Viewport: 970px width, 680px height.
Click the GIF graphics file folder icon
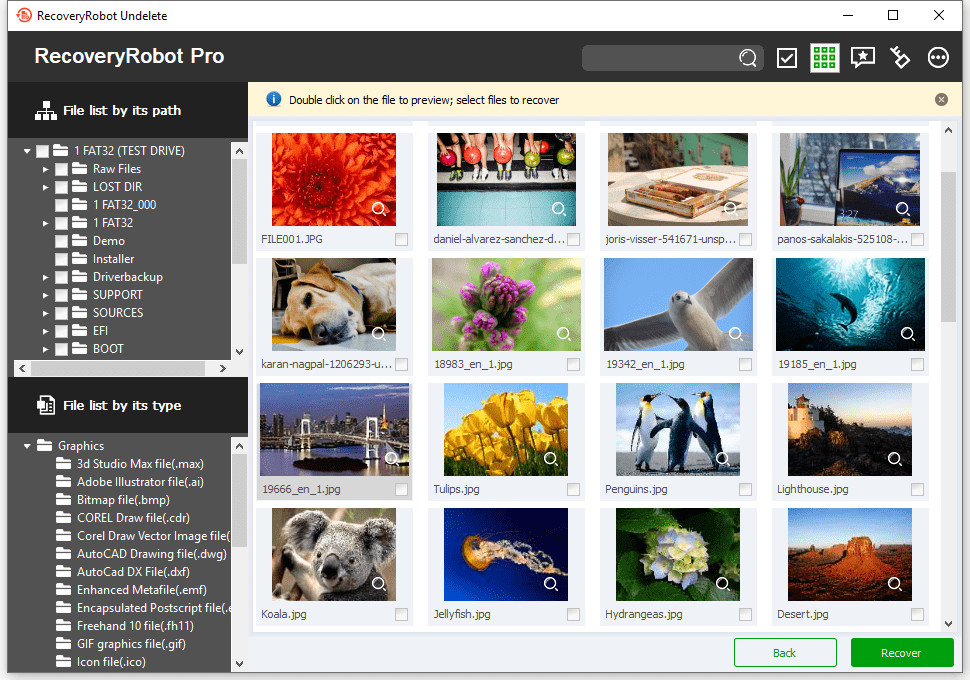point(63,643)
